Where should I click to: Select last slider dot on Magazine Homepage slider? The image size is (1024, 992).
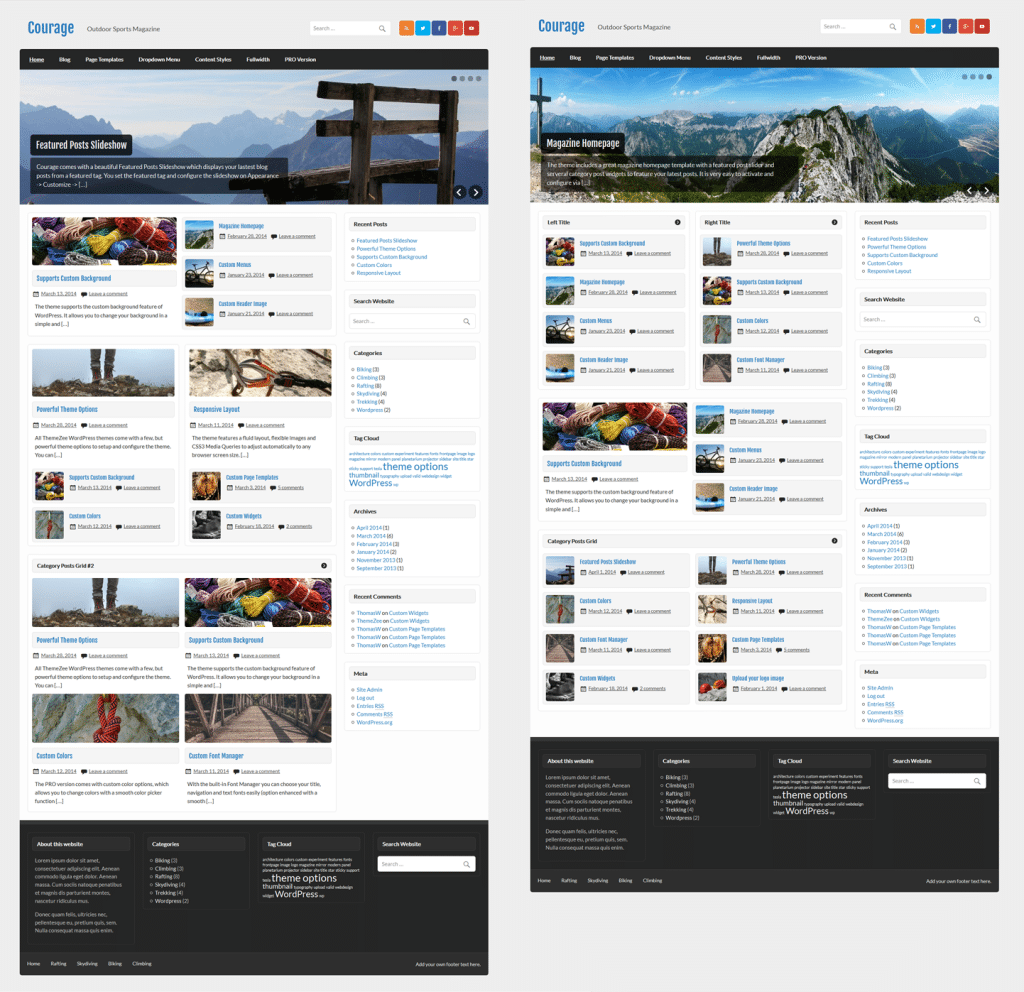pos(989,76)
